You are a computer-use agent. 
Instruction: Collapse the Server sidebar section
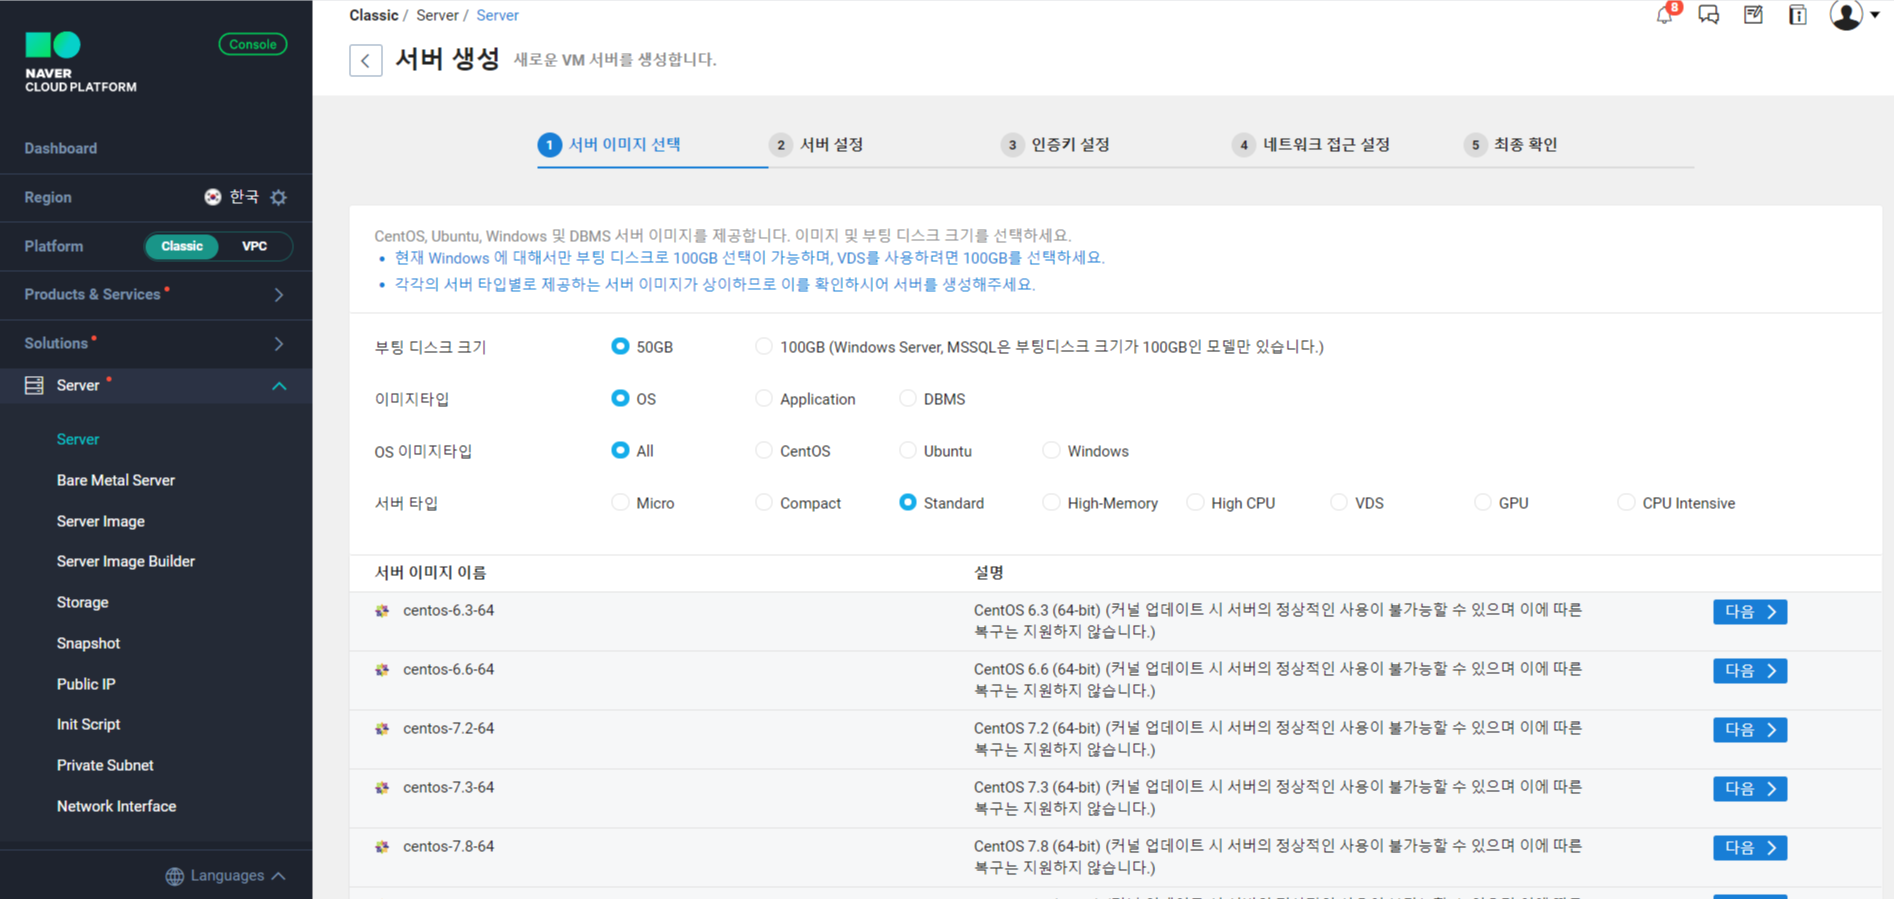point(279,386)
